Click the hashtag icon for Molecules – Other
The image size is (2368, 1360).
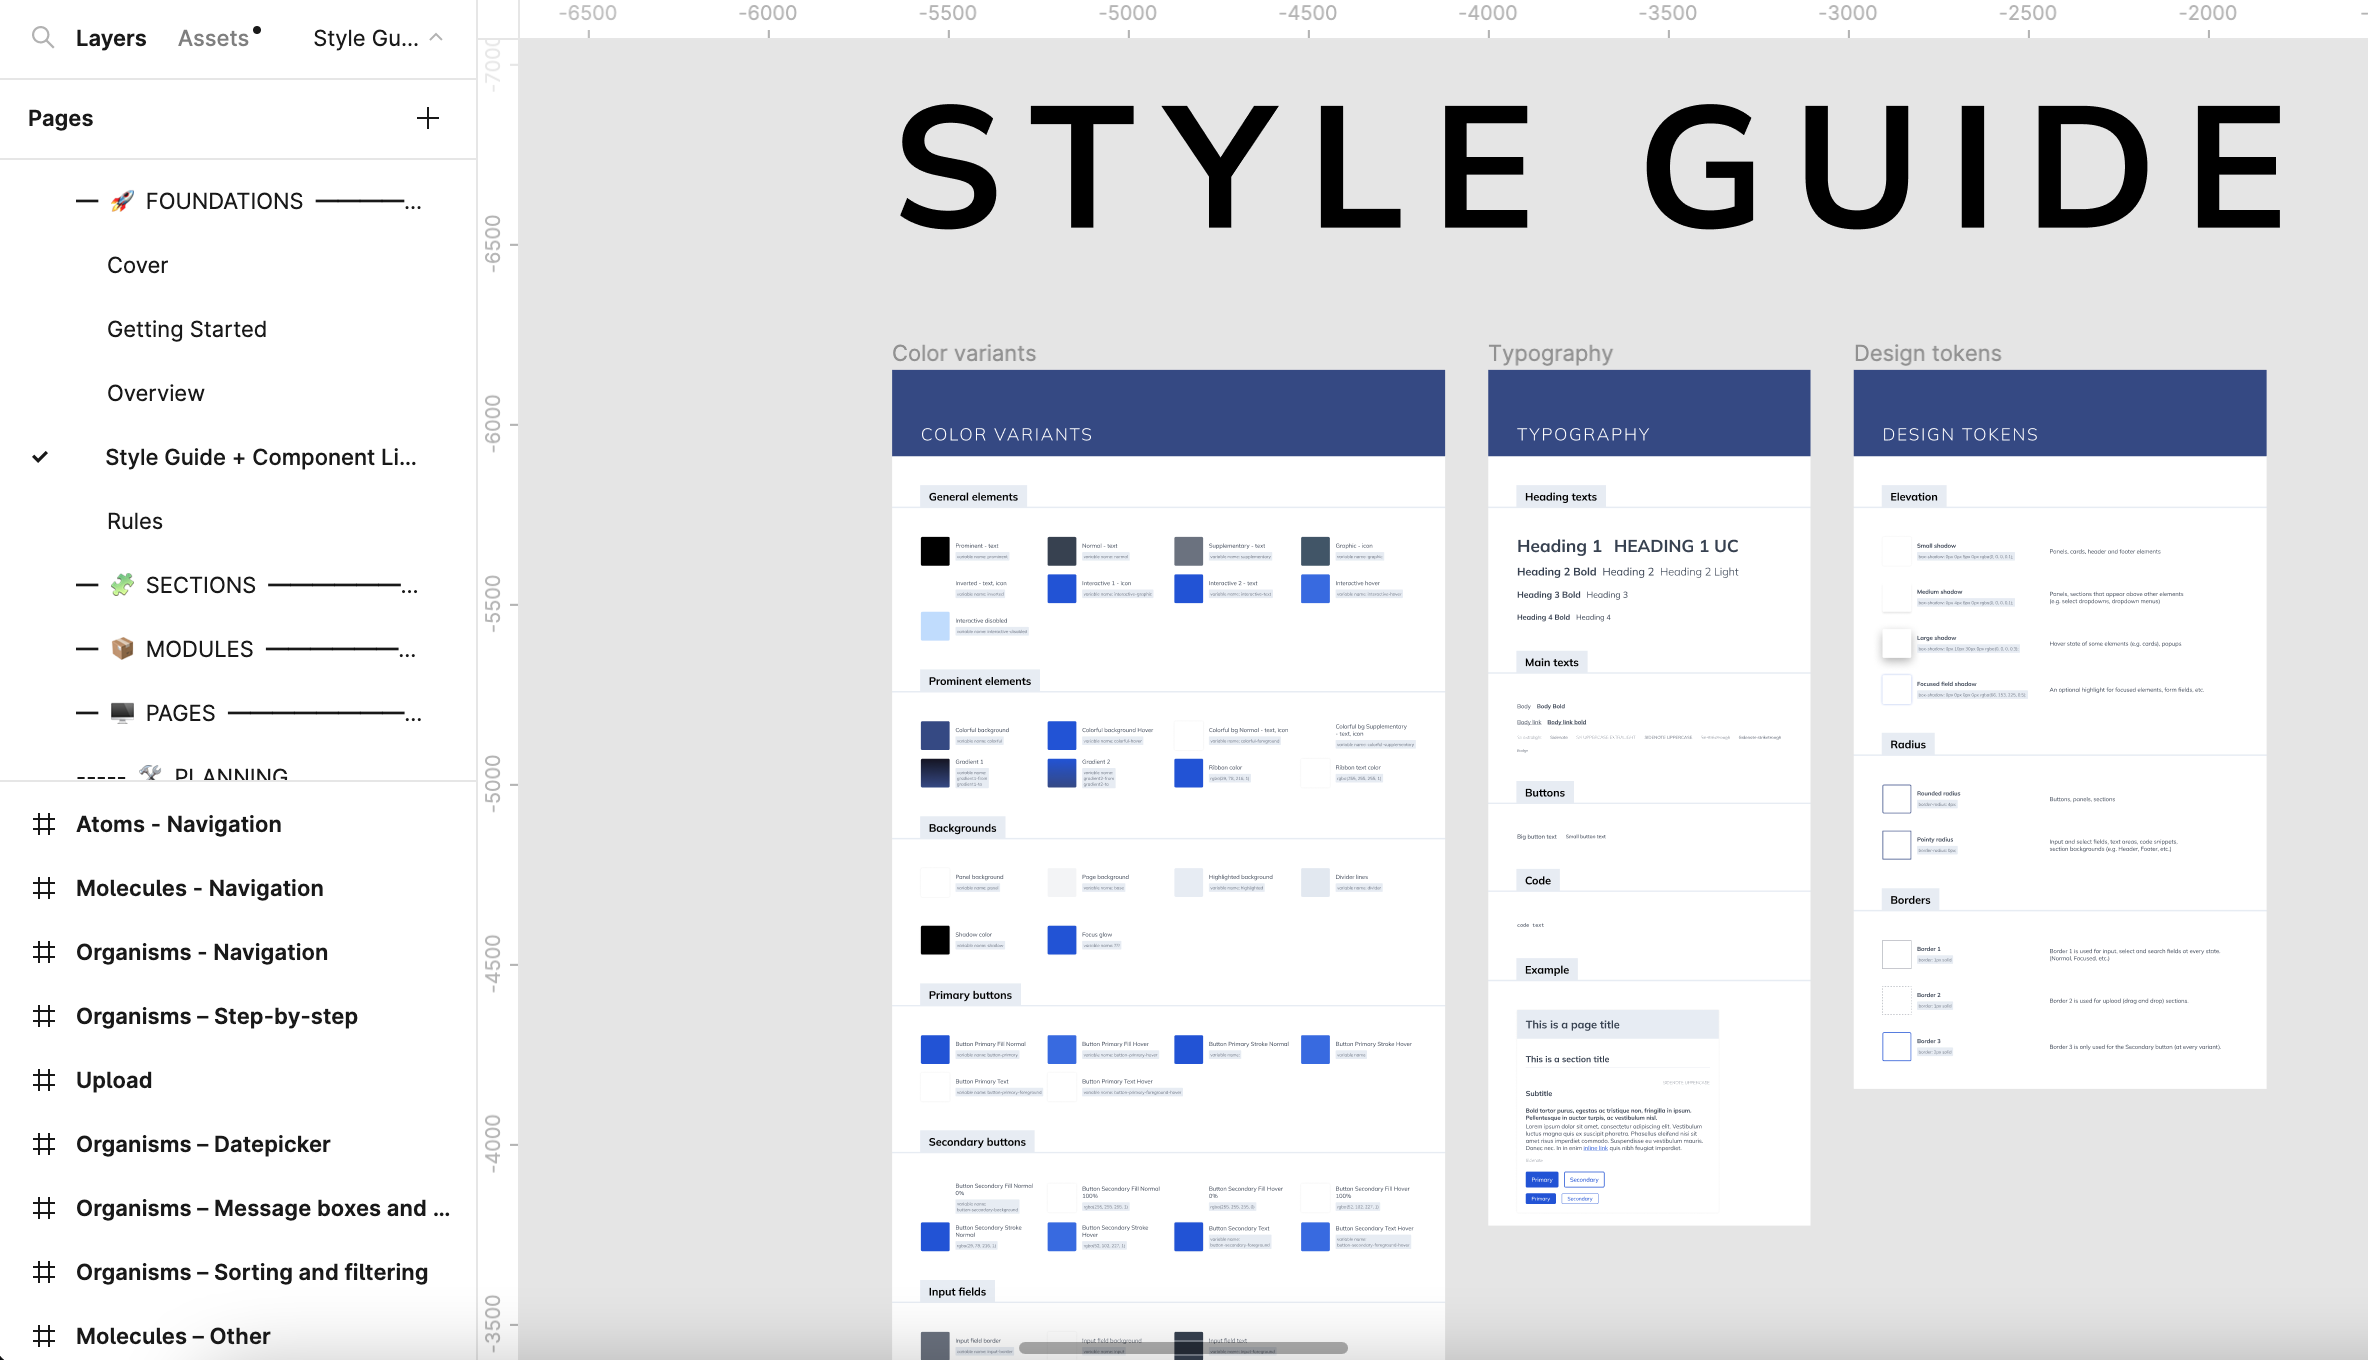click(x=44, y=1334)
